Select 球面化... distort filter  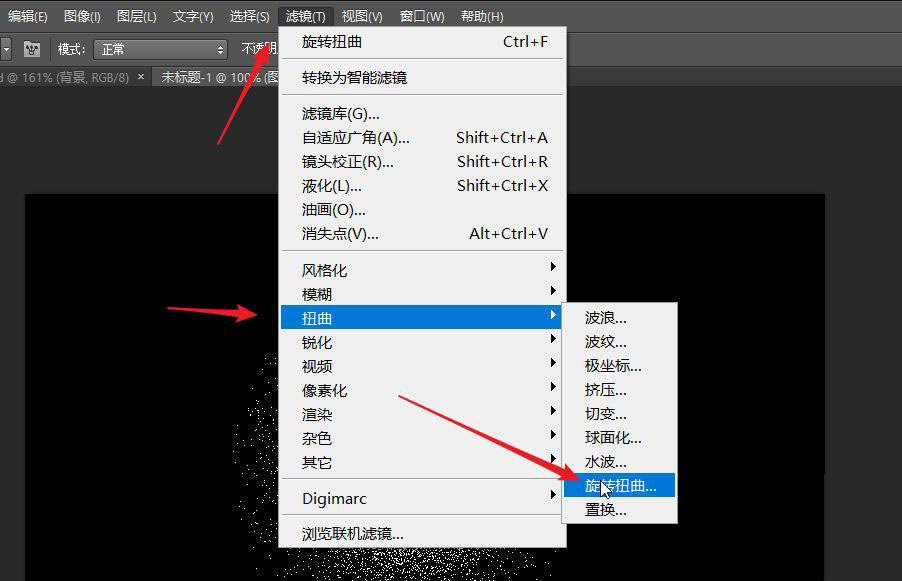619,438
